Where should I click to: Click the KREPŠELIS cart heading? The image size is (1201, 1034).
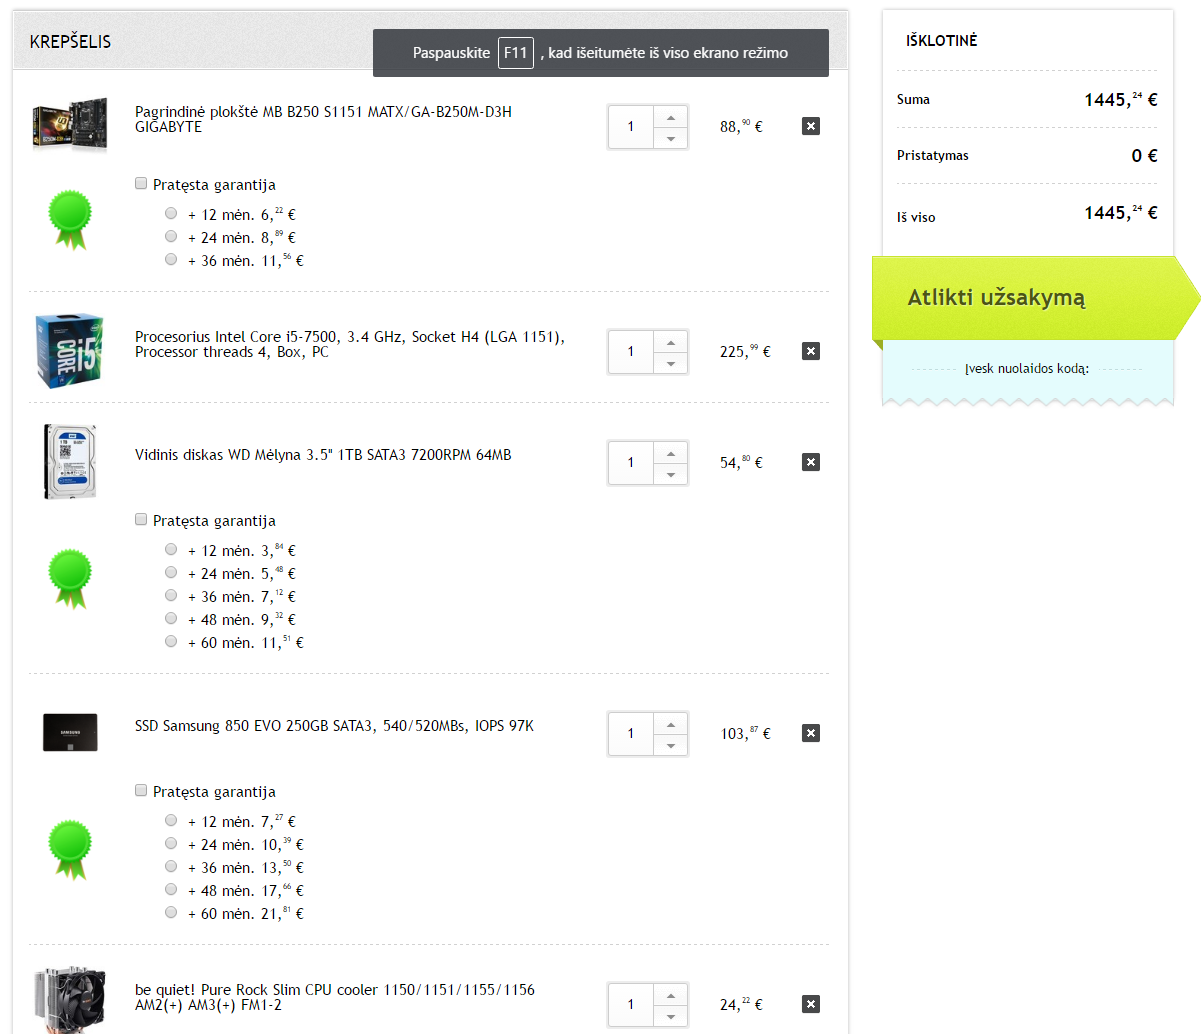coord(70,41)
